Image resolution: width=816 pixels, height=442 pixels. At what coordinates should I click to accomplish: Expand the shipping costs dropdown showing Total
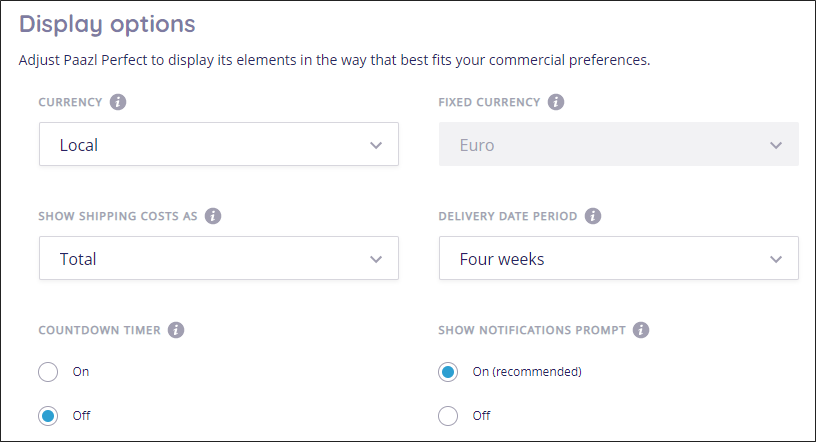pyautogui.click(x=219, y=258)
